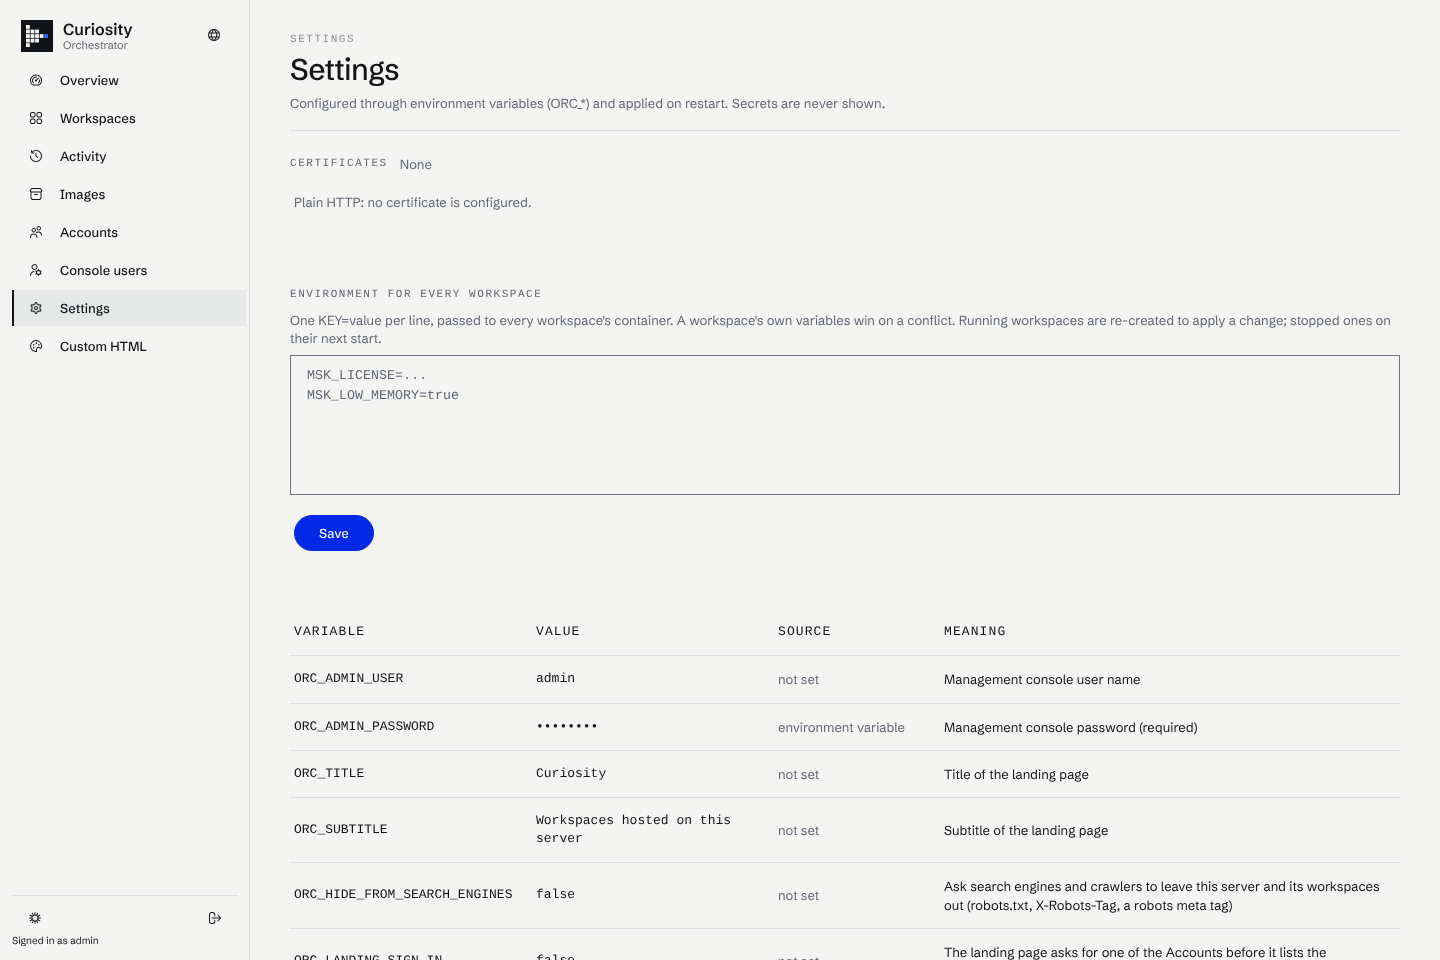Viewport: 1440px width, 960px height.
Task: Open the Accounts page
Action: coord(129,232)
